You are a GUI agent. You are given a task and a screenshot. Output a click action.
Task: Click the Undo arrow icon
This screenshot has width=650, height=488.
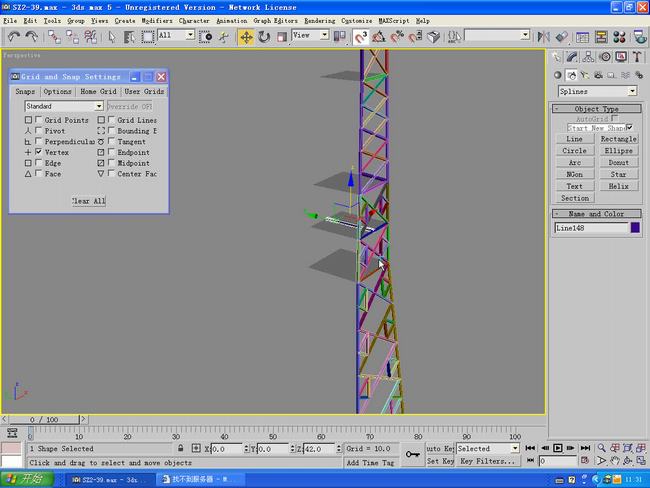point(14,37)
